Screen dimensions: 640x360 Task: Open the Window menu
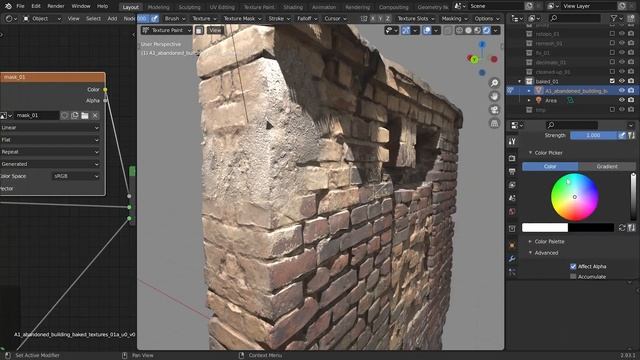coord(81,6)
